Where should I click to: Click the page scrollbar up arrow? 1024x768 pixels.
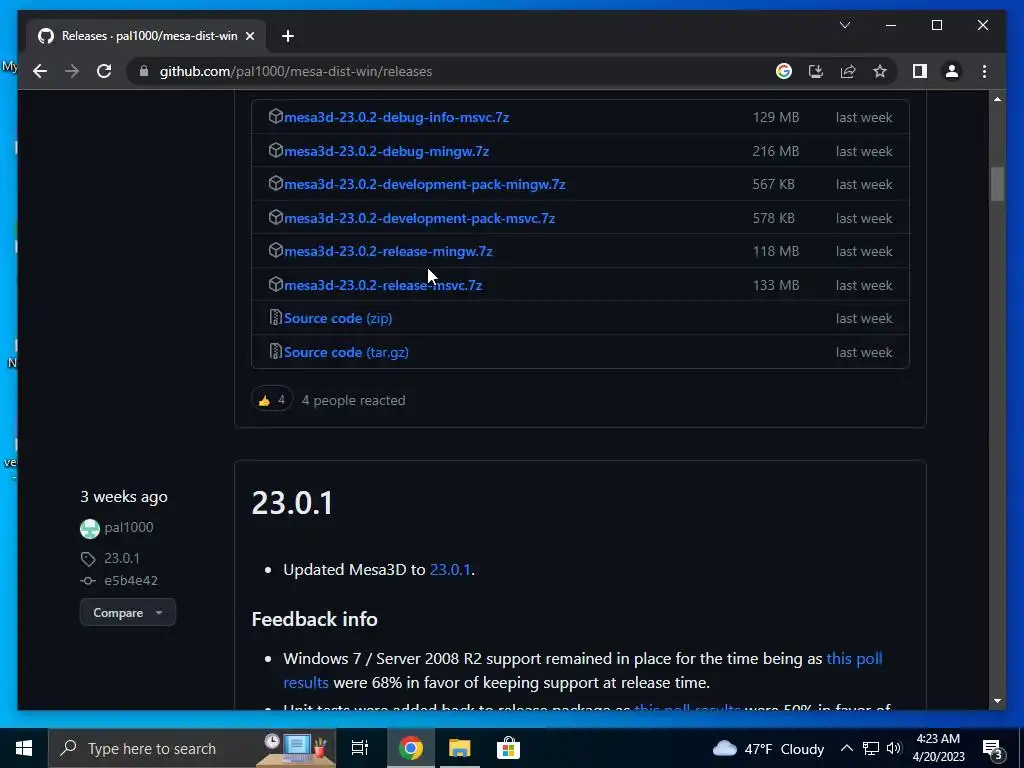pyautogui.click(x=997, y=99)
